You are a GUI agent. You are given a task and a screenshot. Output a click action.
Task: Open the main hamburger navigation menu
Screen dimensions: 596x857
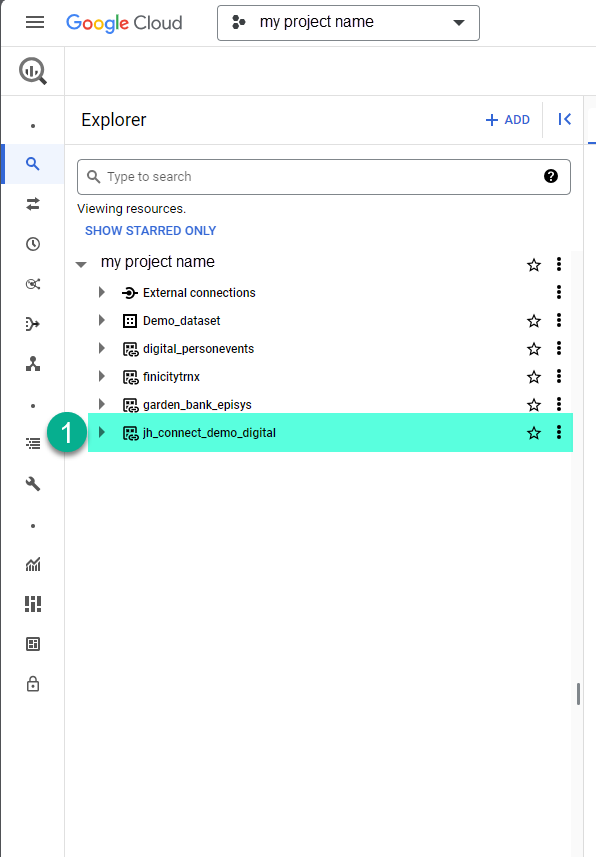pyautogui.click(x=35, y=22)
